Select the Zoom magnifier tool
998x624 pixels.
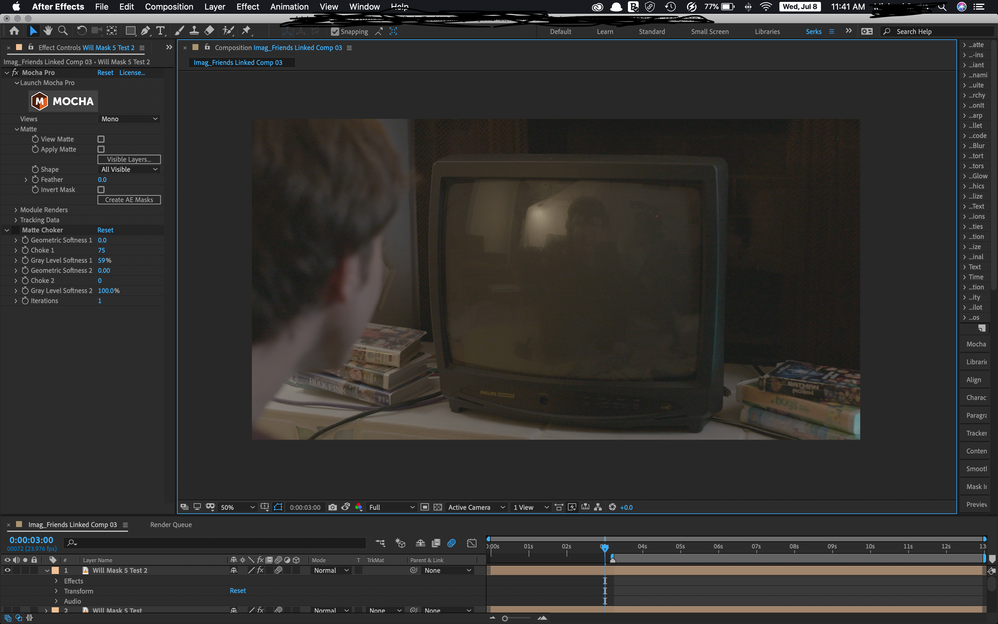pyautogui.click(x=63, y=31)
